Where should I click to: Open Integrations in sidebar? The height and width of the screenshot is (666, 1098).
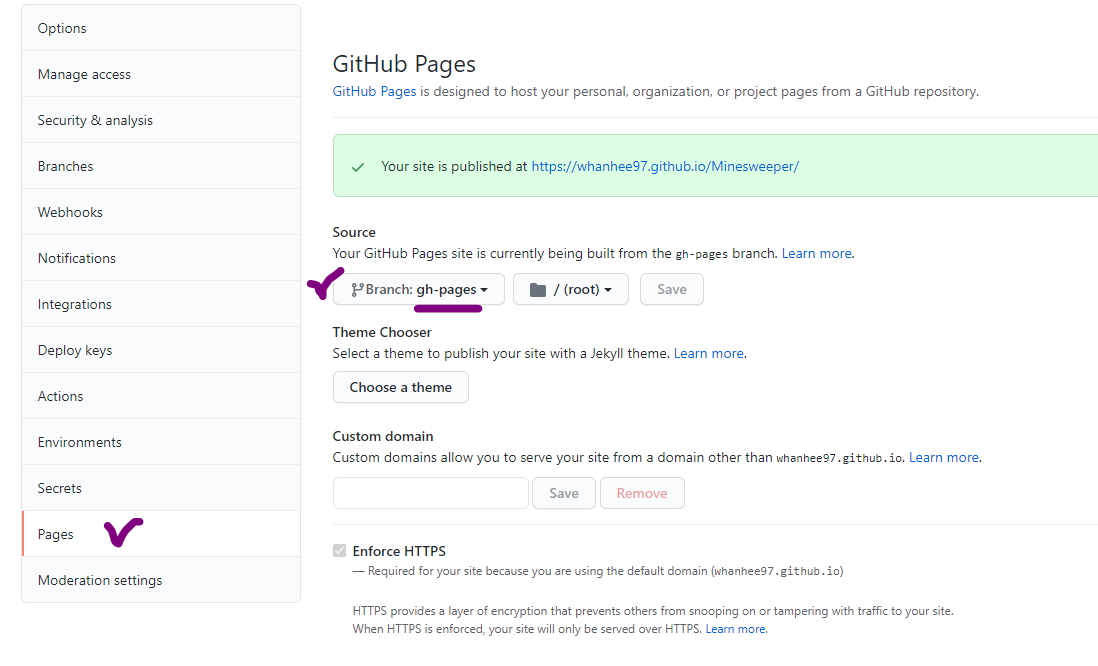coord(161,304)
